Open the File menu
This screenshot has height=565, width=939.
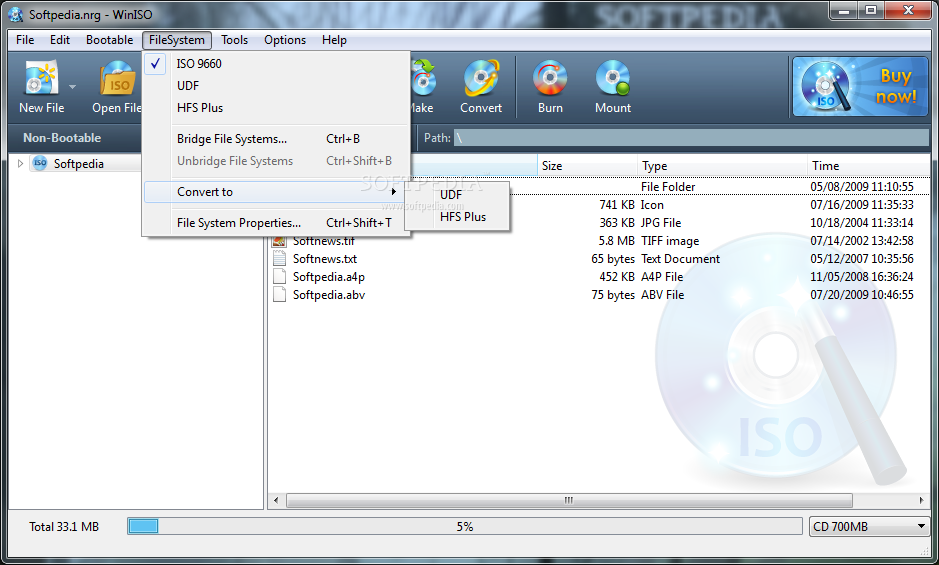pyautogui.click(x=25, y=40)
